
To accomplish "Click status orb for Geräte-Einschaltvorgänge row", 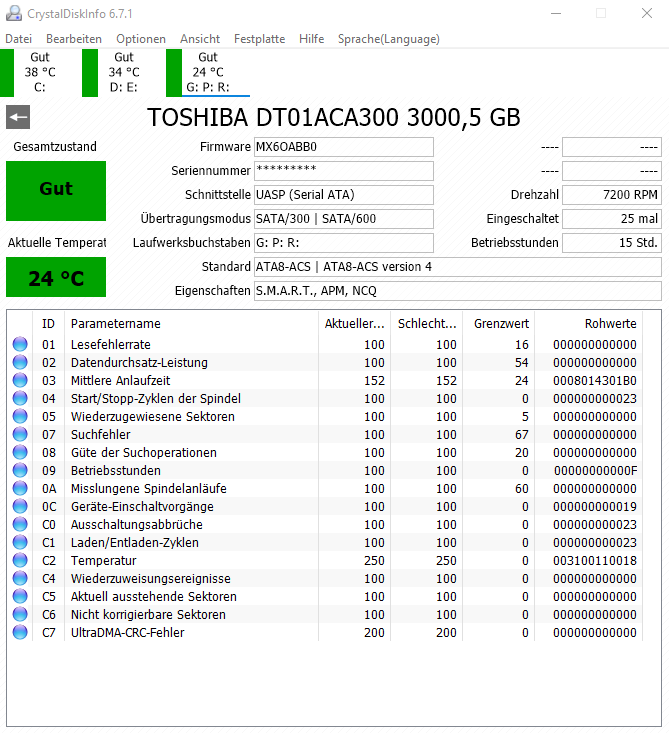I will (x=20, y=506).
